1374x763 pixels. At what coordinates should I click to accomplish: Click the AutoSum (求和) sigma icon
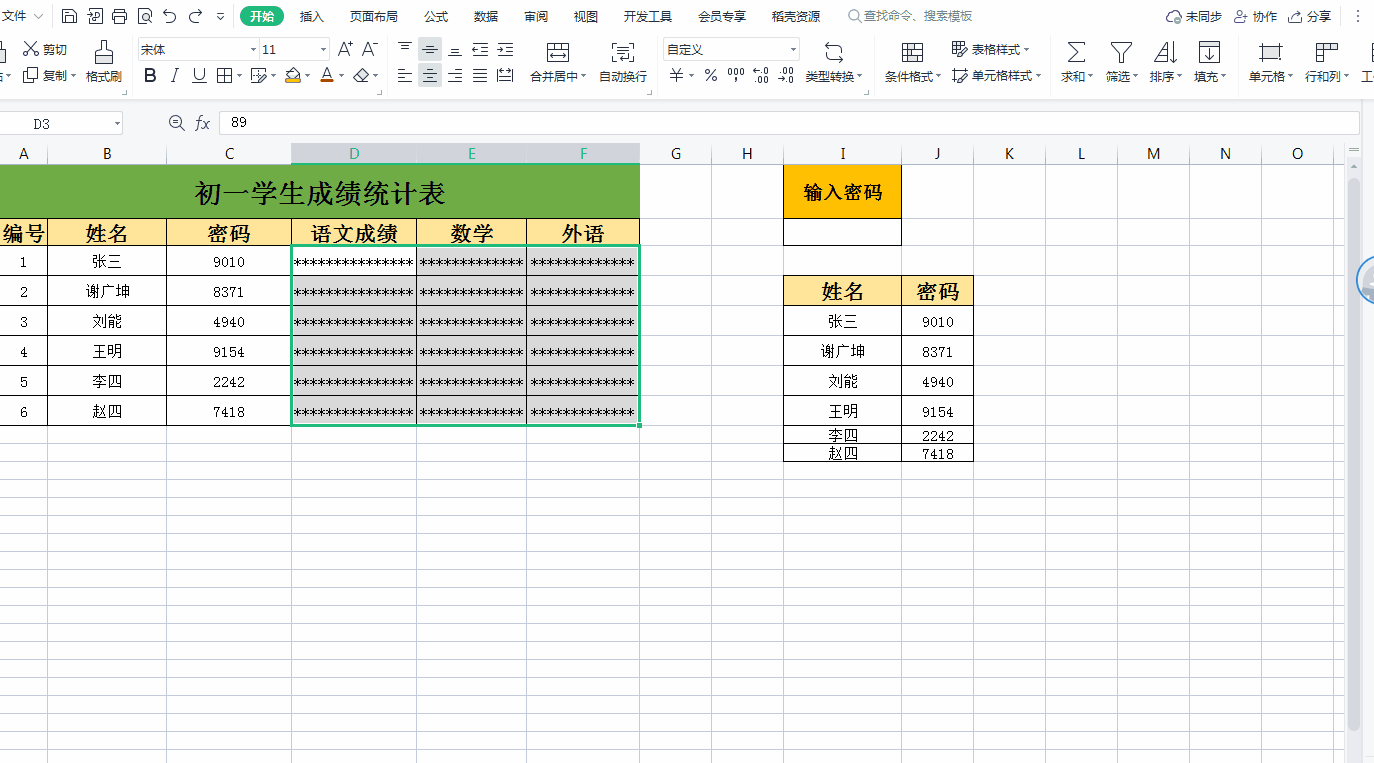tap(1076, 52)
